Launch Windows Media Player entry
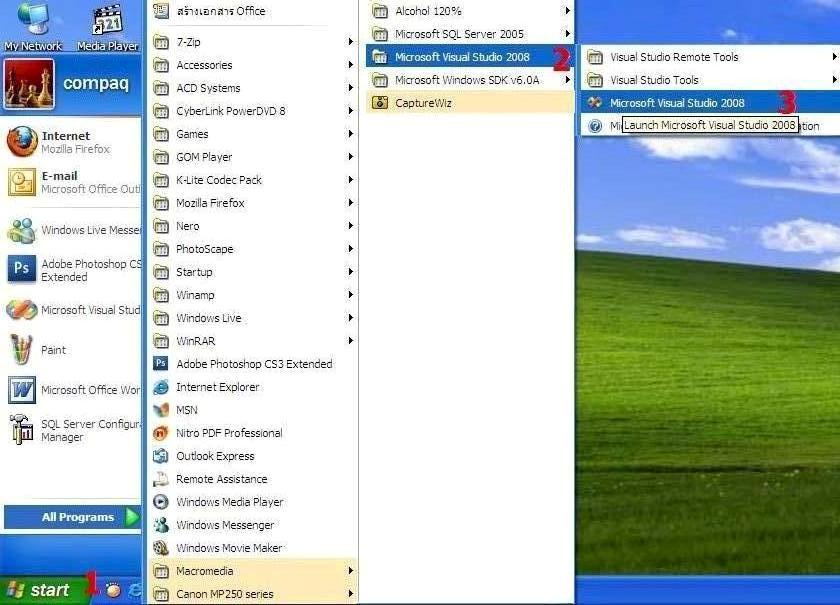Viewport: 840px width, 605px height. [x=252, y=502]
